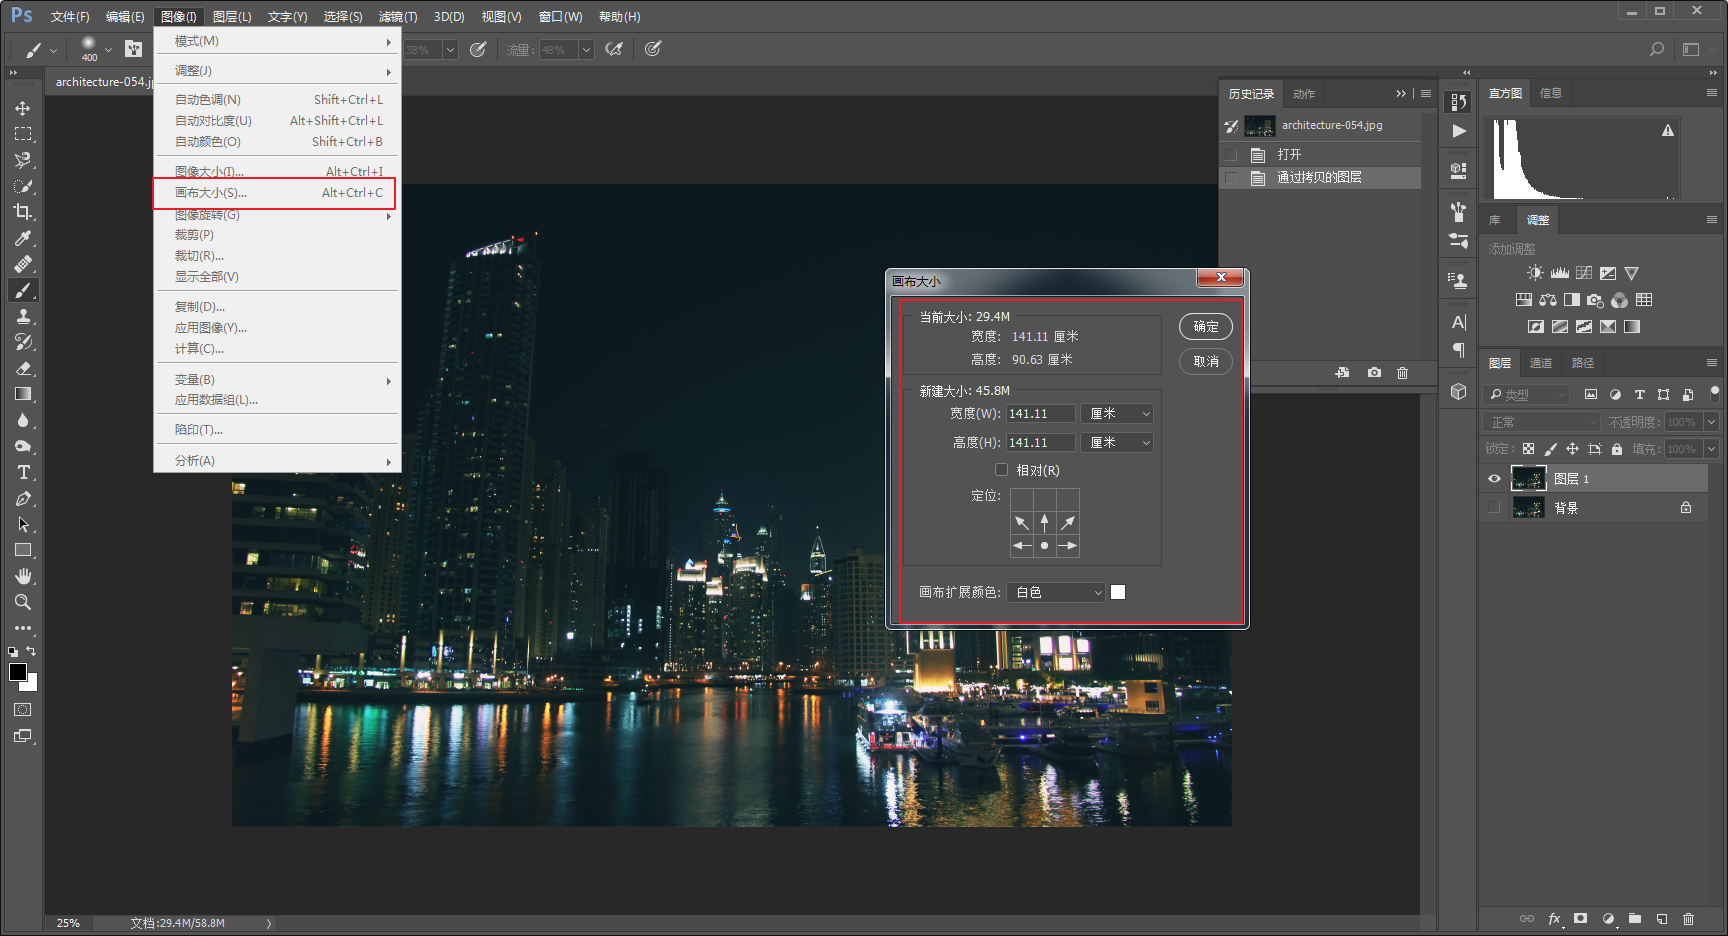This screenshot has width=1728, height=936.
Task: Open brush preset picker dropdown
Action: point(108,49)
